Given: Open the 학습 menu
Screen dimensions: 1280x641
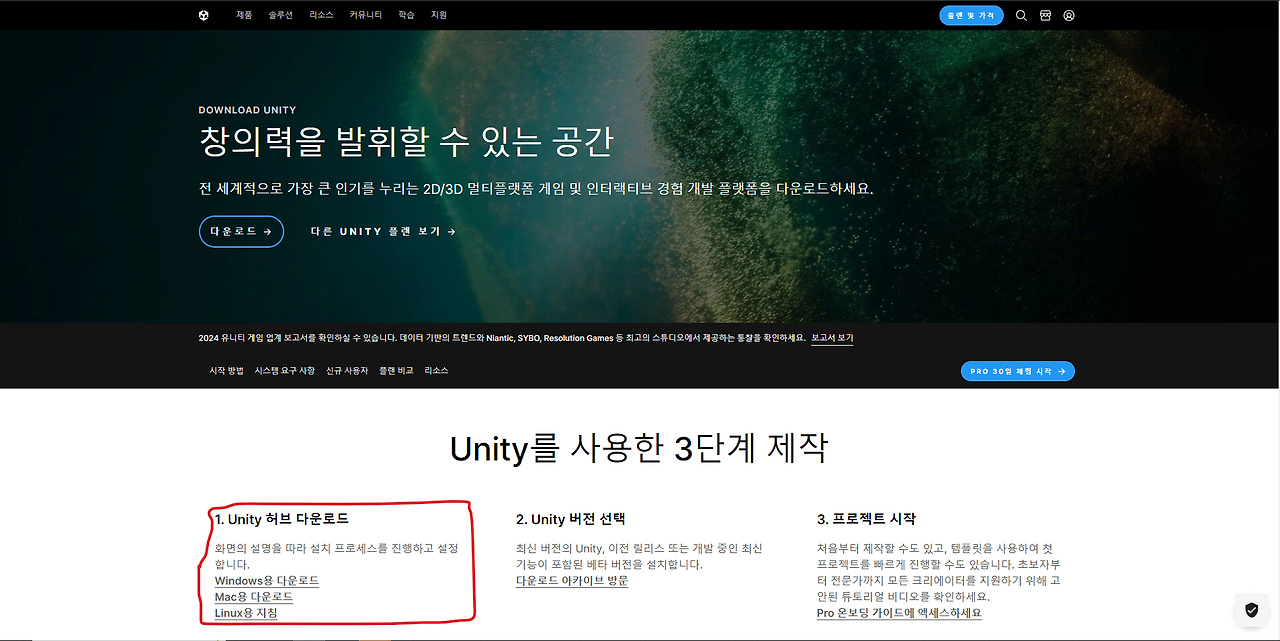Looking at the screenshot, I should pos(406,15).
